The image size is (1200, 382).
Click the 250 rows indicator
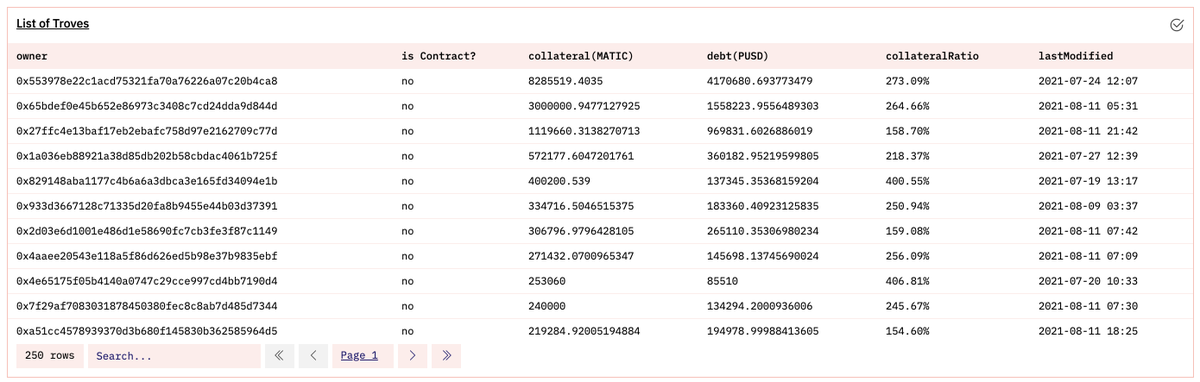tap(50, 355)
